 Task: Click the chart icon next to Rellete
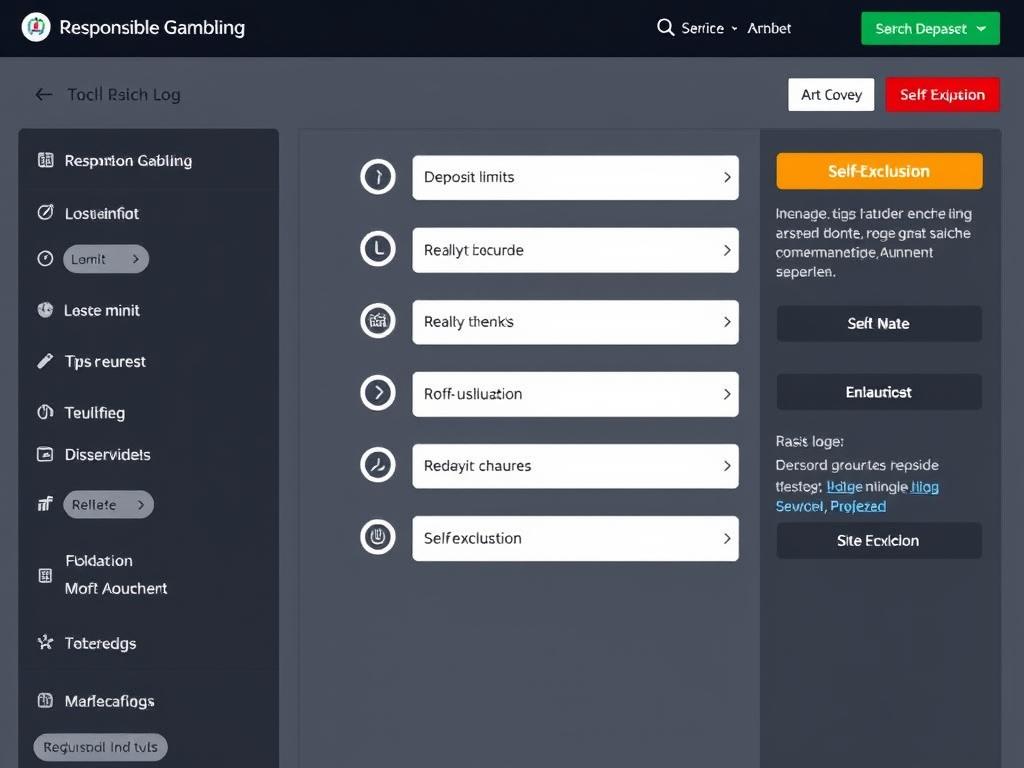coord(45,504)
